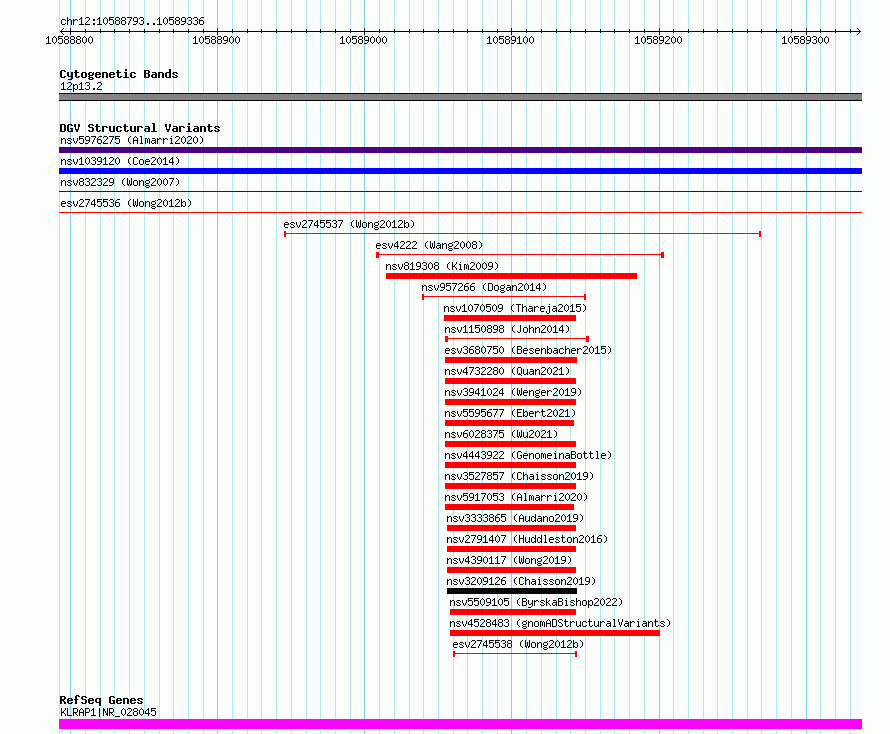Click the nsv6028375 (Wu2021) label

point(501,434)
